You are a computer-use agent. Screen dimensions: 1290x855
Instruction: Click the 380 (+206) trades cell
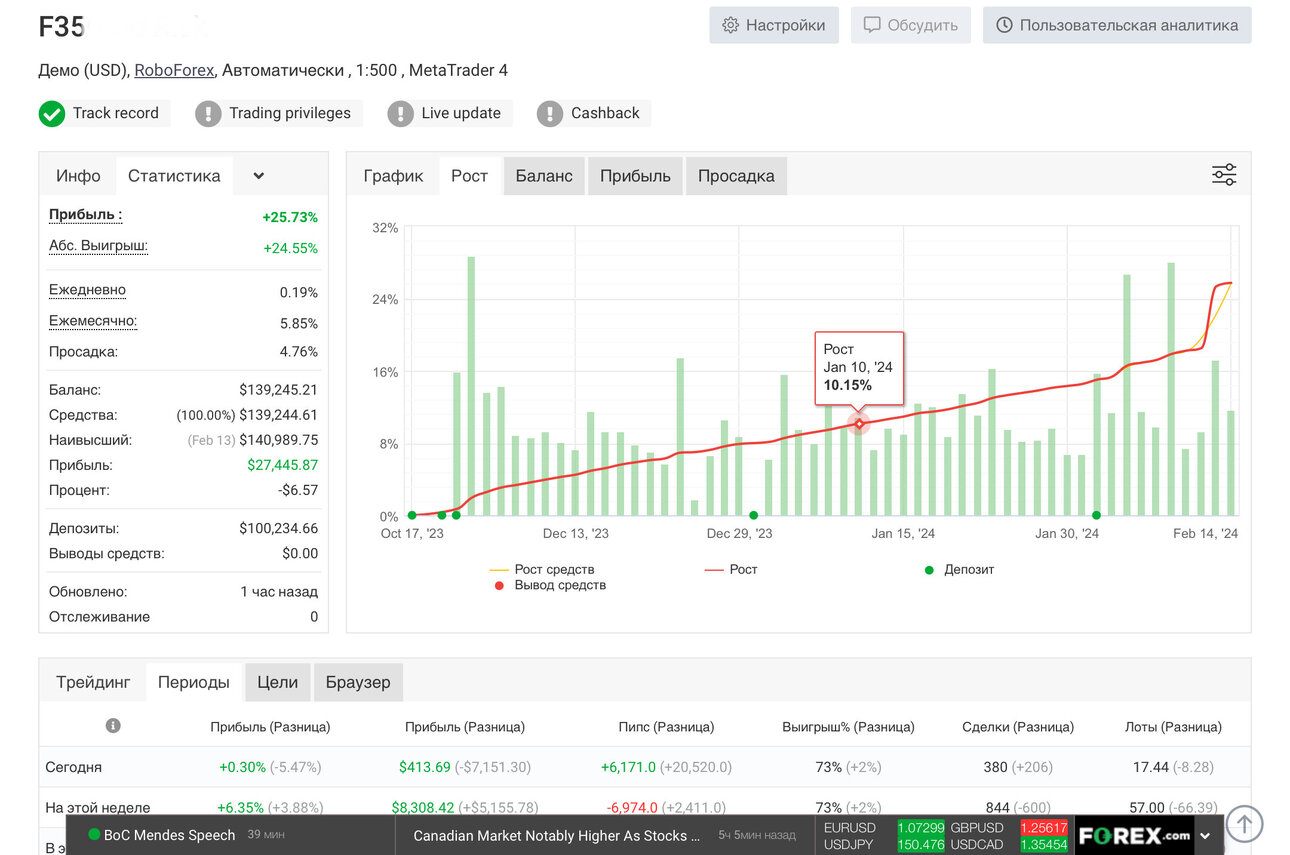coord(1018,767)
